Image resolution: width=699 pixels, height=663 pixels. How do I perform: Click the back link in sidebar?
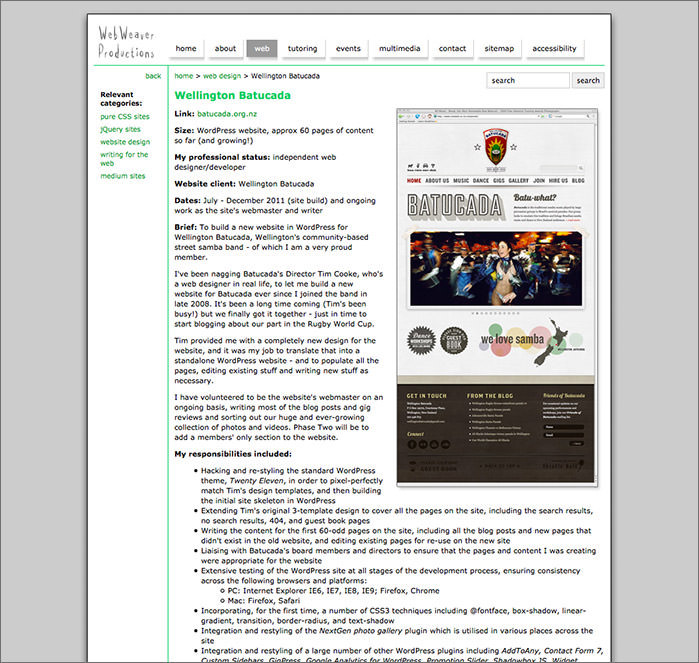(153, 76)
